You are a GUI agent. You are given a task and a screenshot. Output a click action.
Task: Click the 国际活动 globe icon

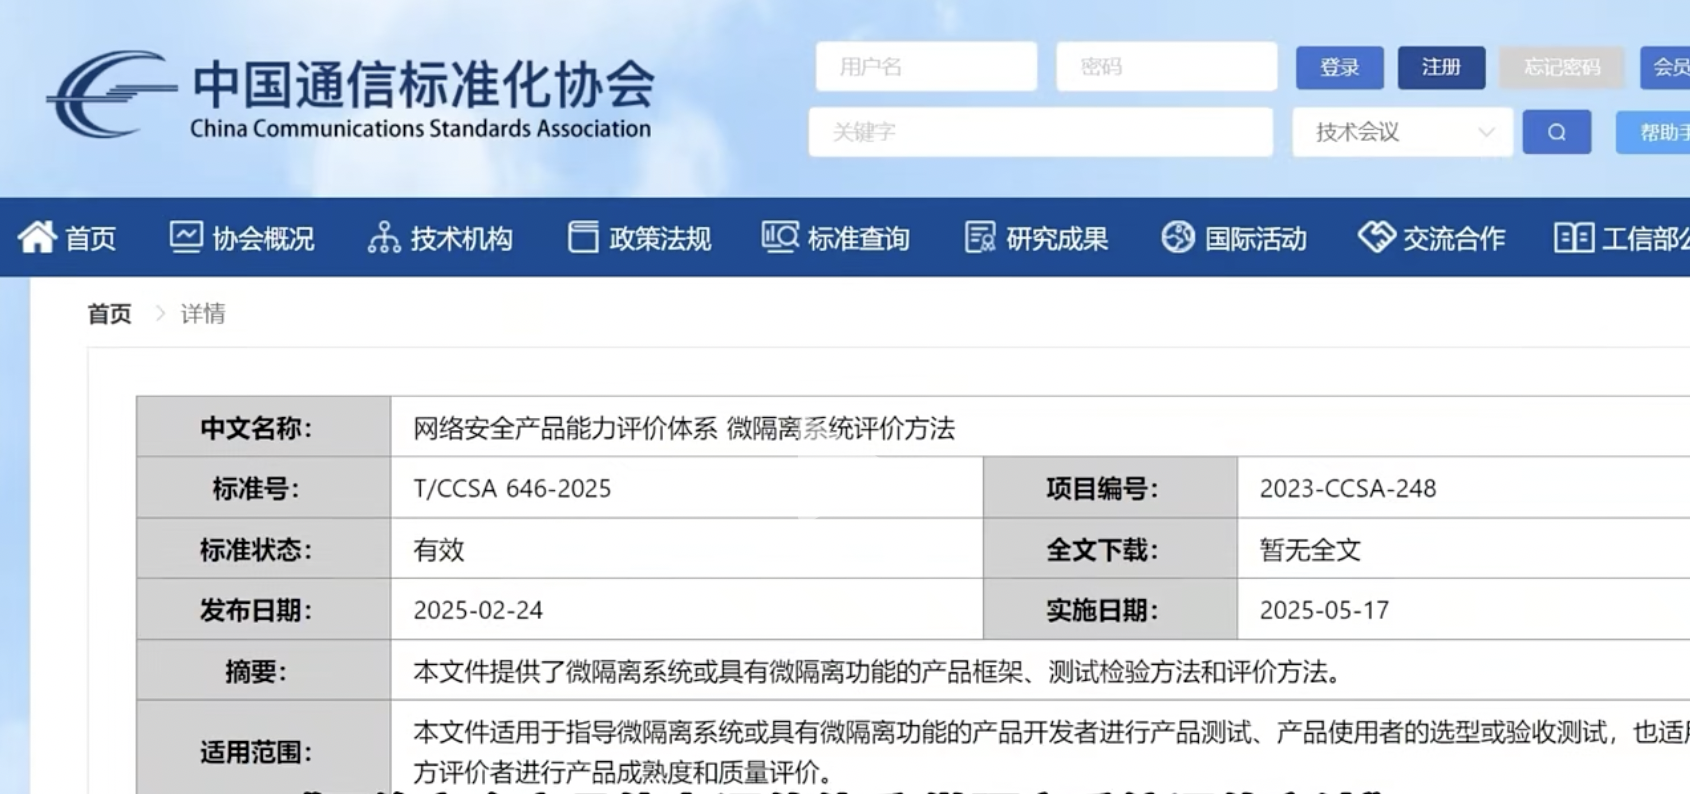1178,237
